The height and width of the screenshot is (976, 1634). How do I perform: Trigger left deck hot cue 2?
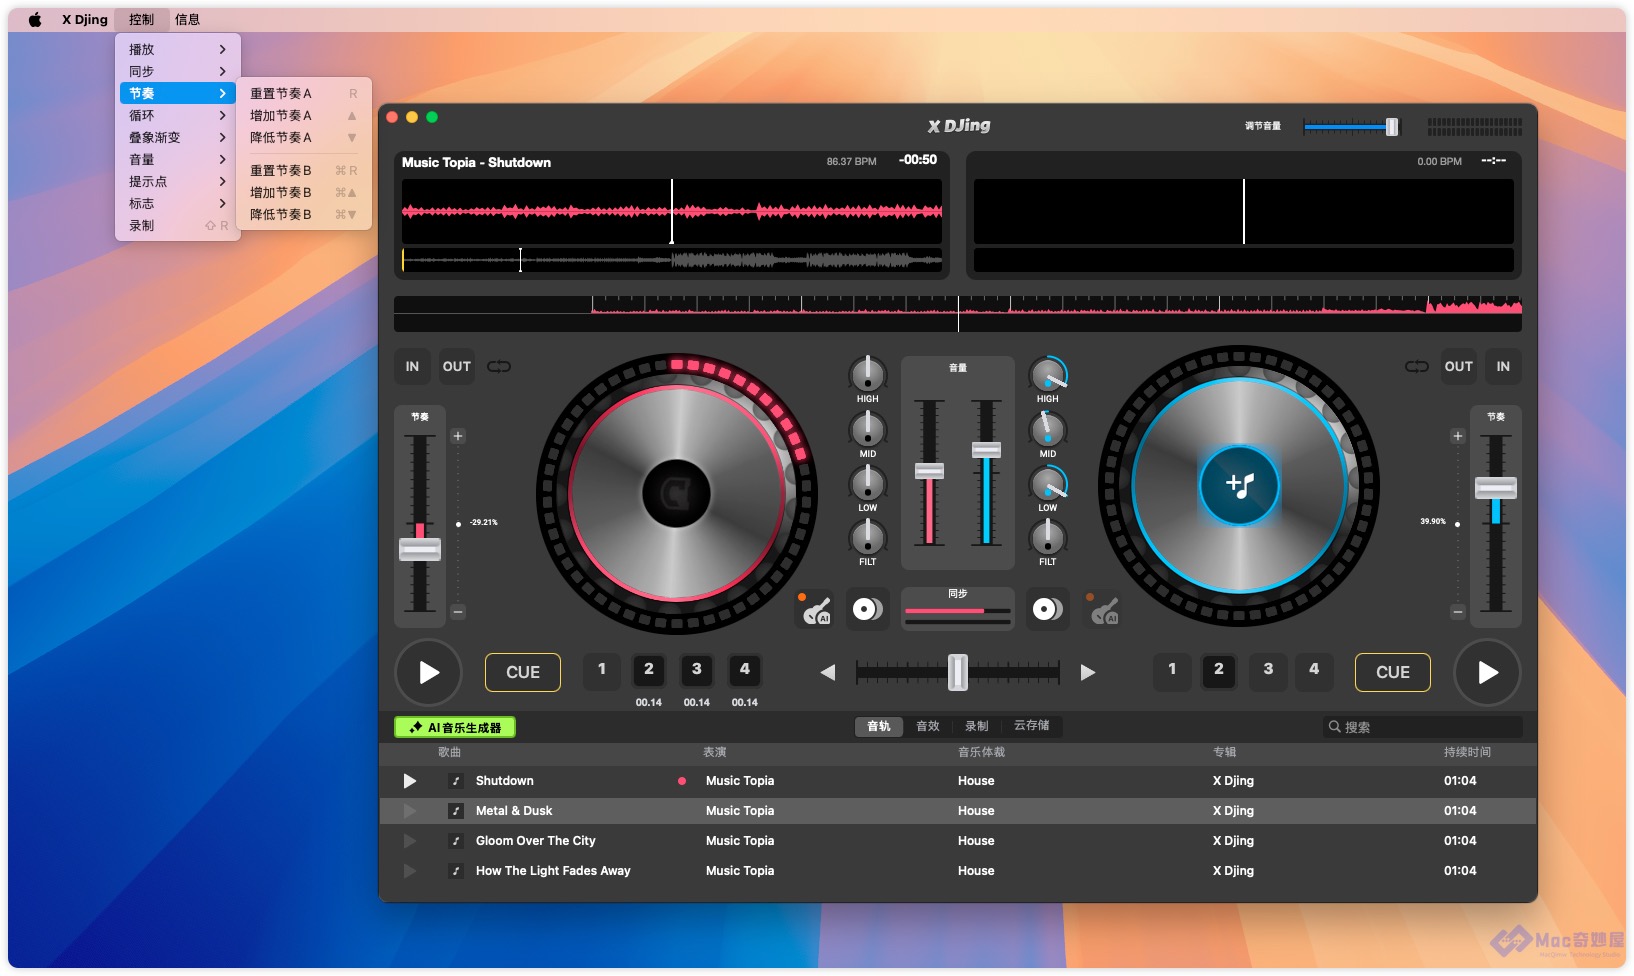tap(649, 670)
